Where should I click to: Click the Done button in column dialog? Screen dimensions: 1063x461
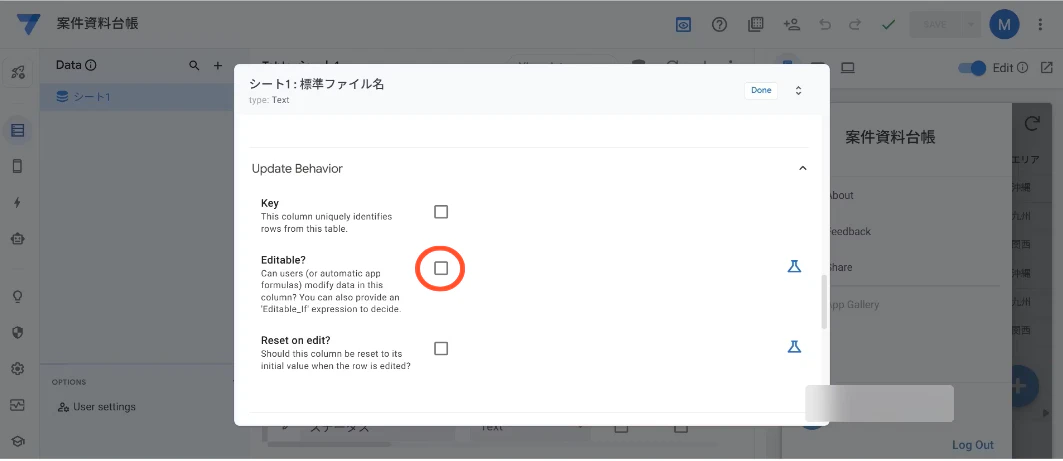click(x=761, y=90)
